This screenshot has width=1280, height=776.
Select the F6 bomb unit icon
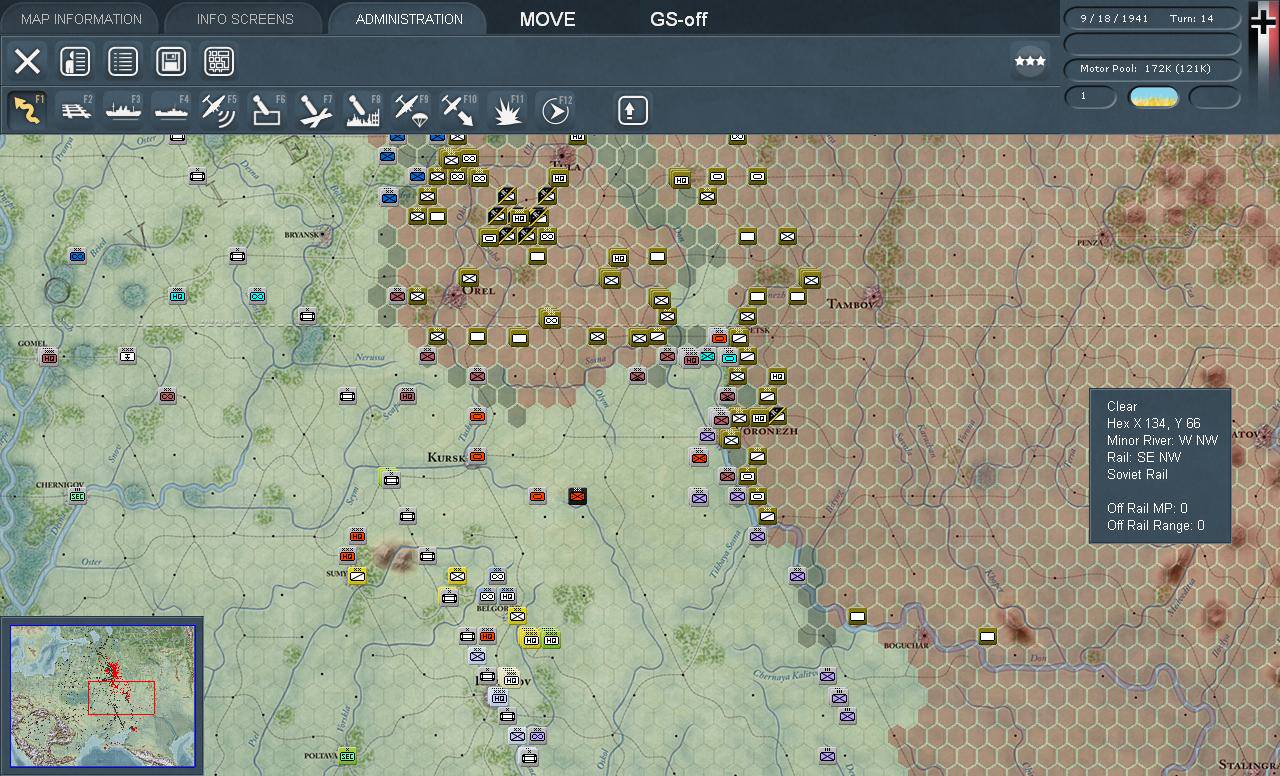coord(268,110)
